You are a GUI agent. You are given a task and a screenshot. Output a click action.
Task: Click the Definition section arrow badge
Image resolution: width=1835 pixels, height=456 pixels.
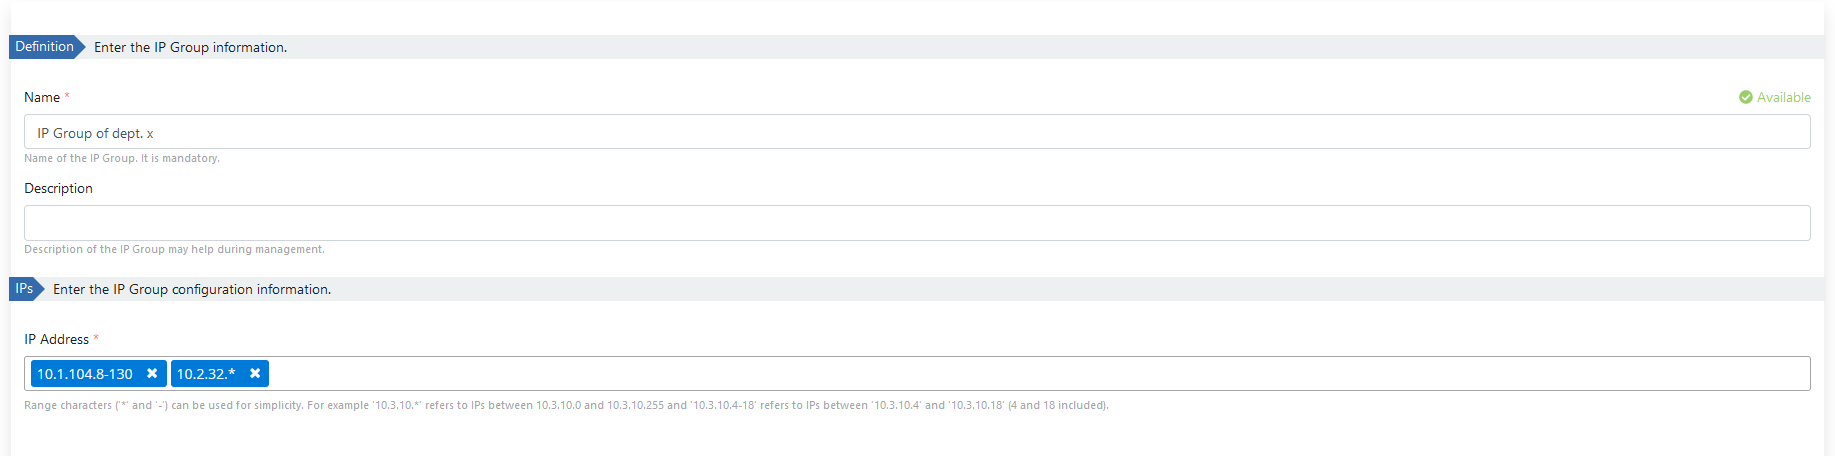coord(46,47)
